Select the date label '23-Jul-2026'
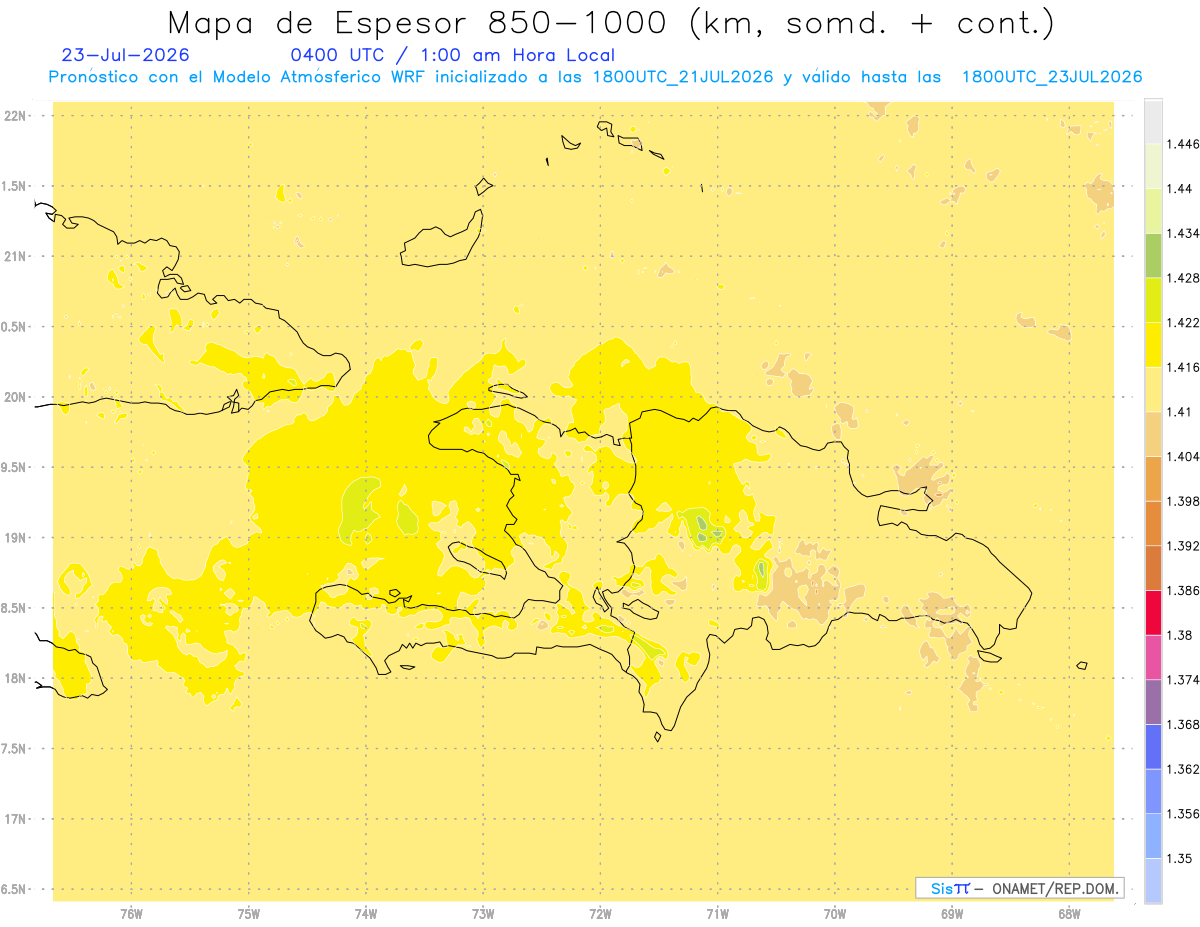Image resolution: width=1200 pixels, height=927 pixels. click(x=125, y=56)
